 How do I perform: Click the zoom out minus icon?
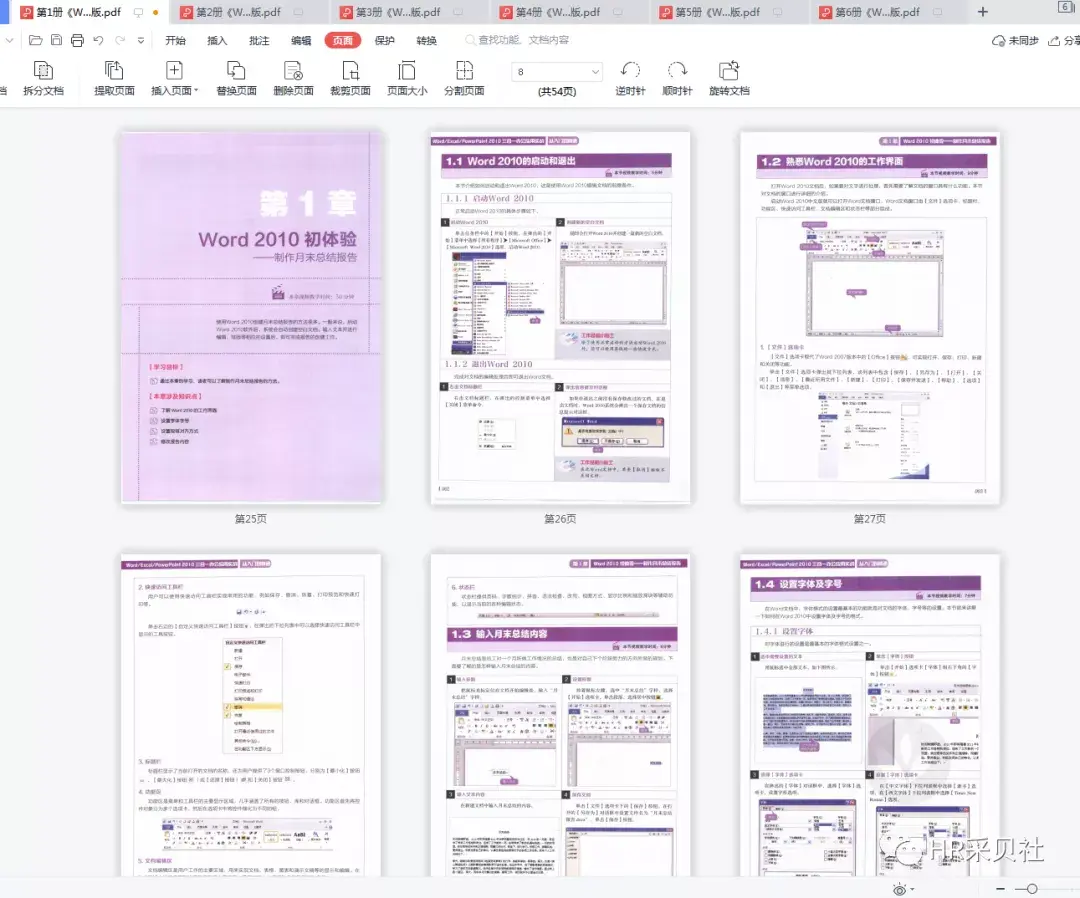[x=1000, y=889]
